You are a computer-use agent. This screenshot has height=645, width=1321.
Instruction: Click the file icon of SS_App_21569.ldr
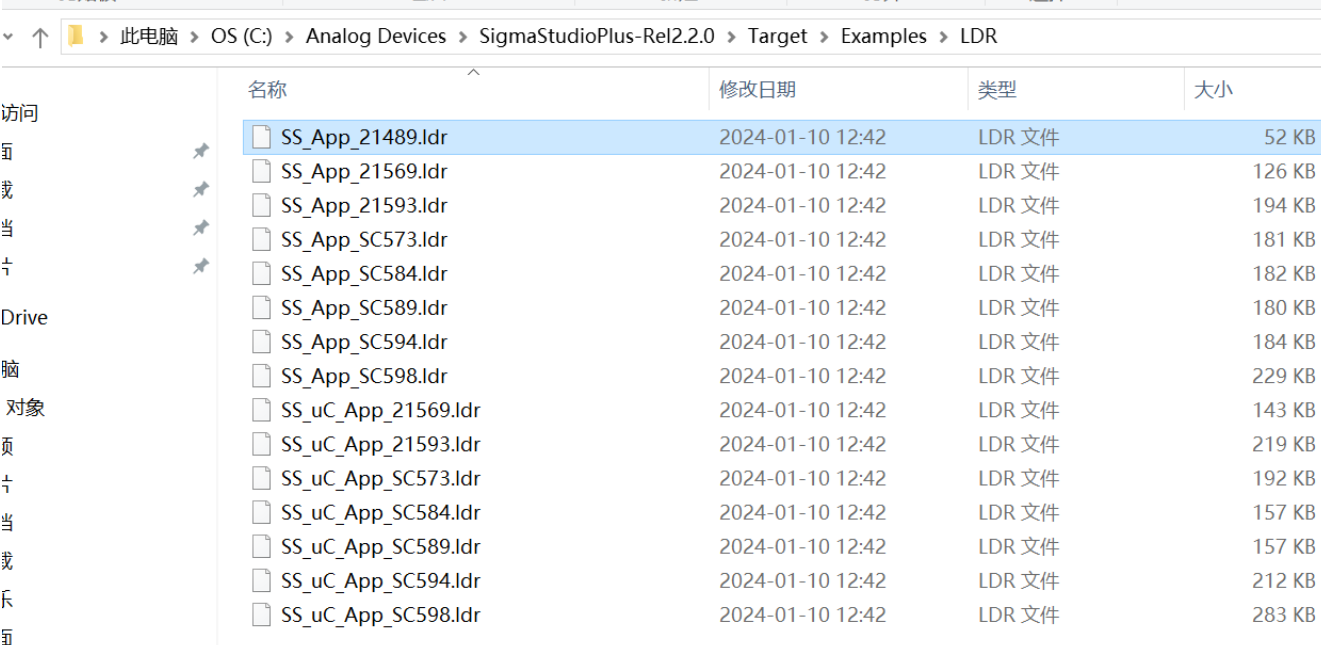262,171
